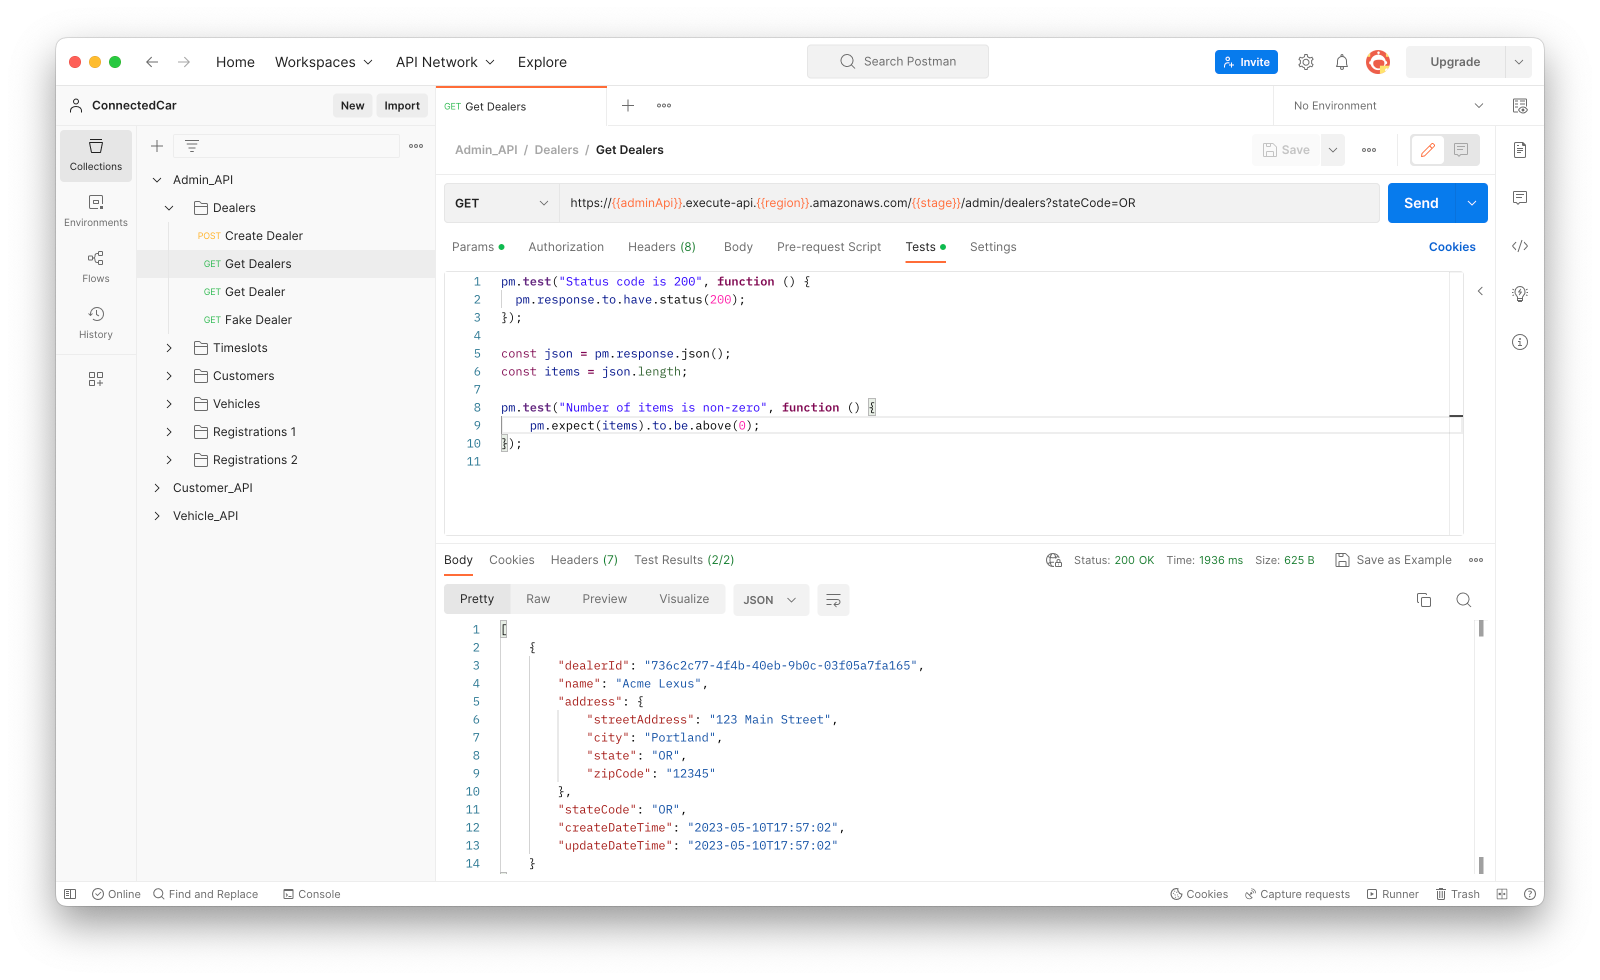Click the New button

pos(352,106)
